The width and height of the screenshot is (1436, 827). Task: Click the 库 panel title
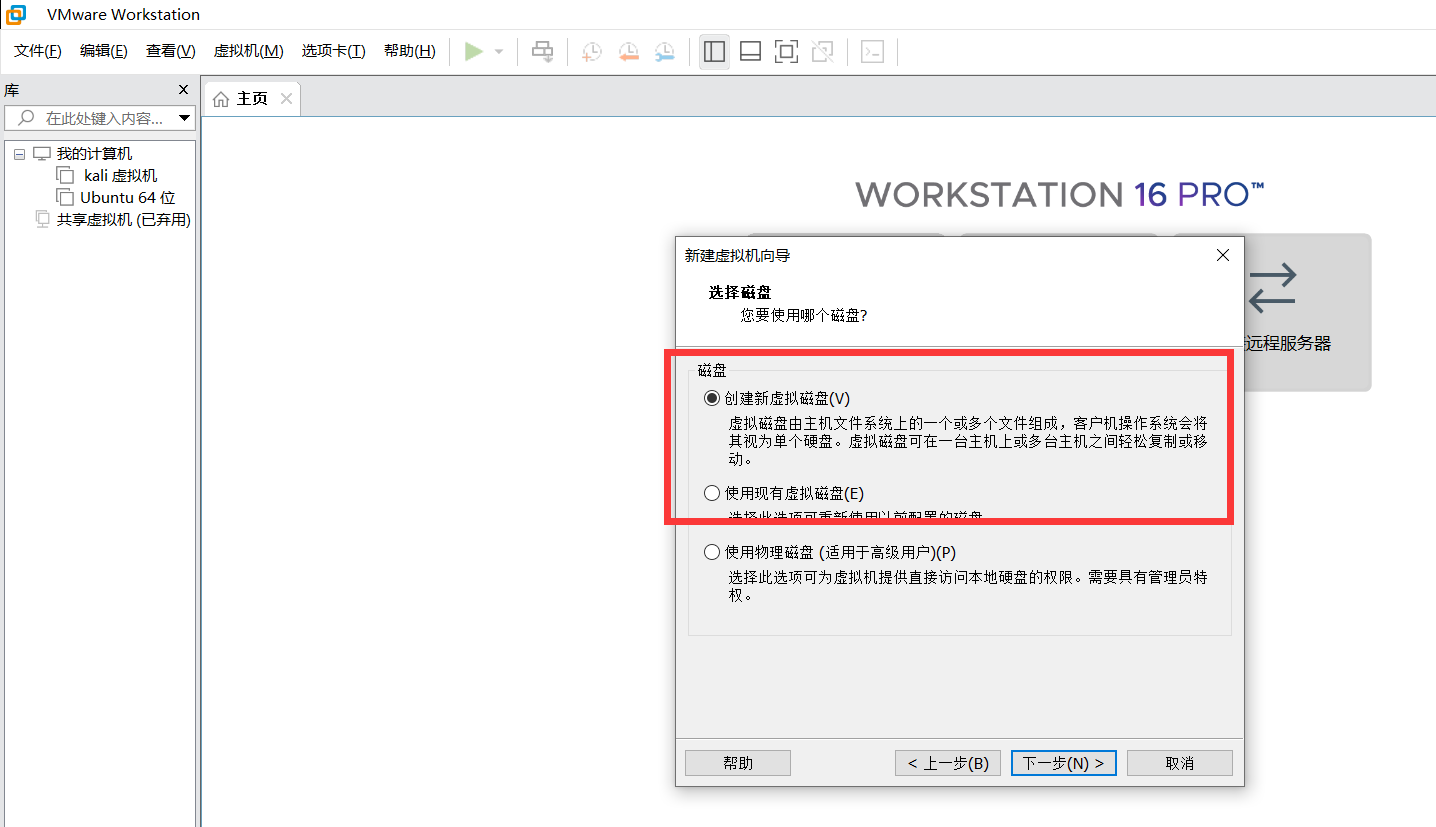coord(12,89)
